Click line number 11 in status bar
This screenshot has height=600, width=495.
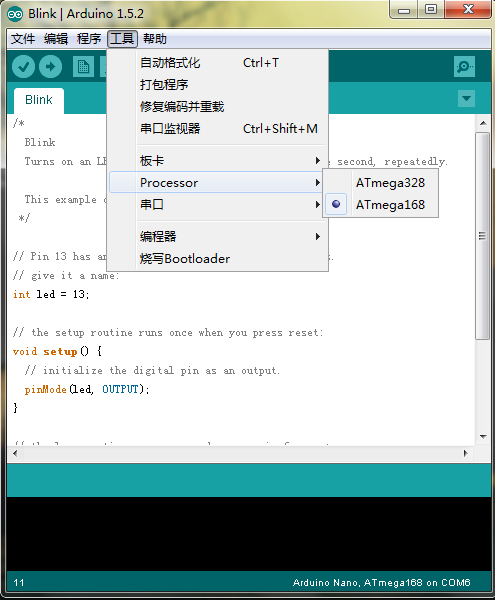tap(19, 583)
